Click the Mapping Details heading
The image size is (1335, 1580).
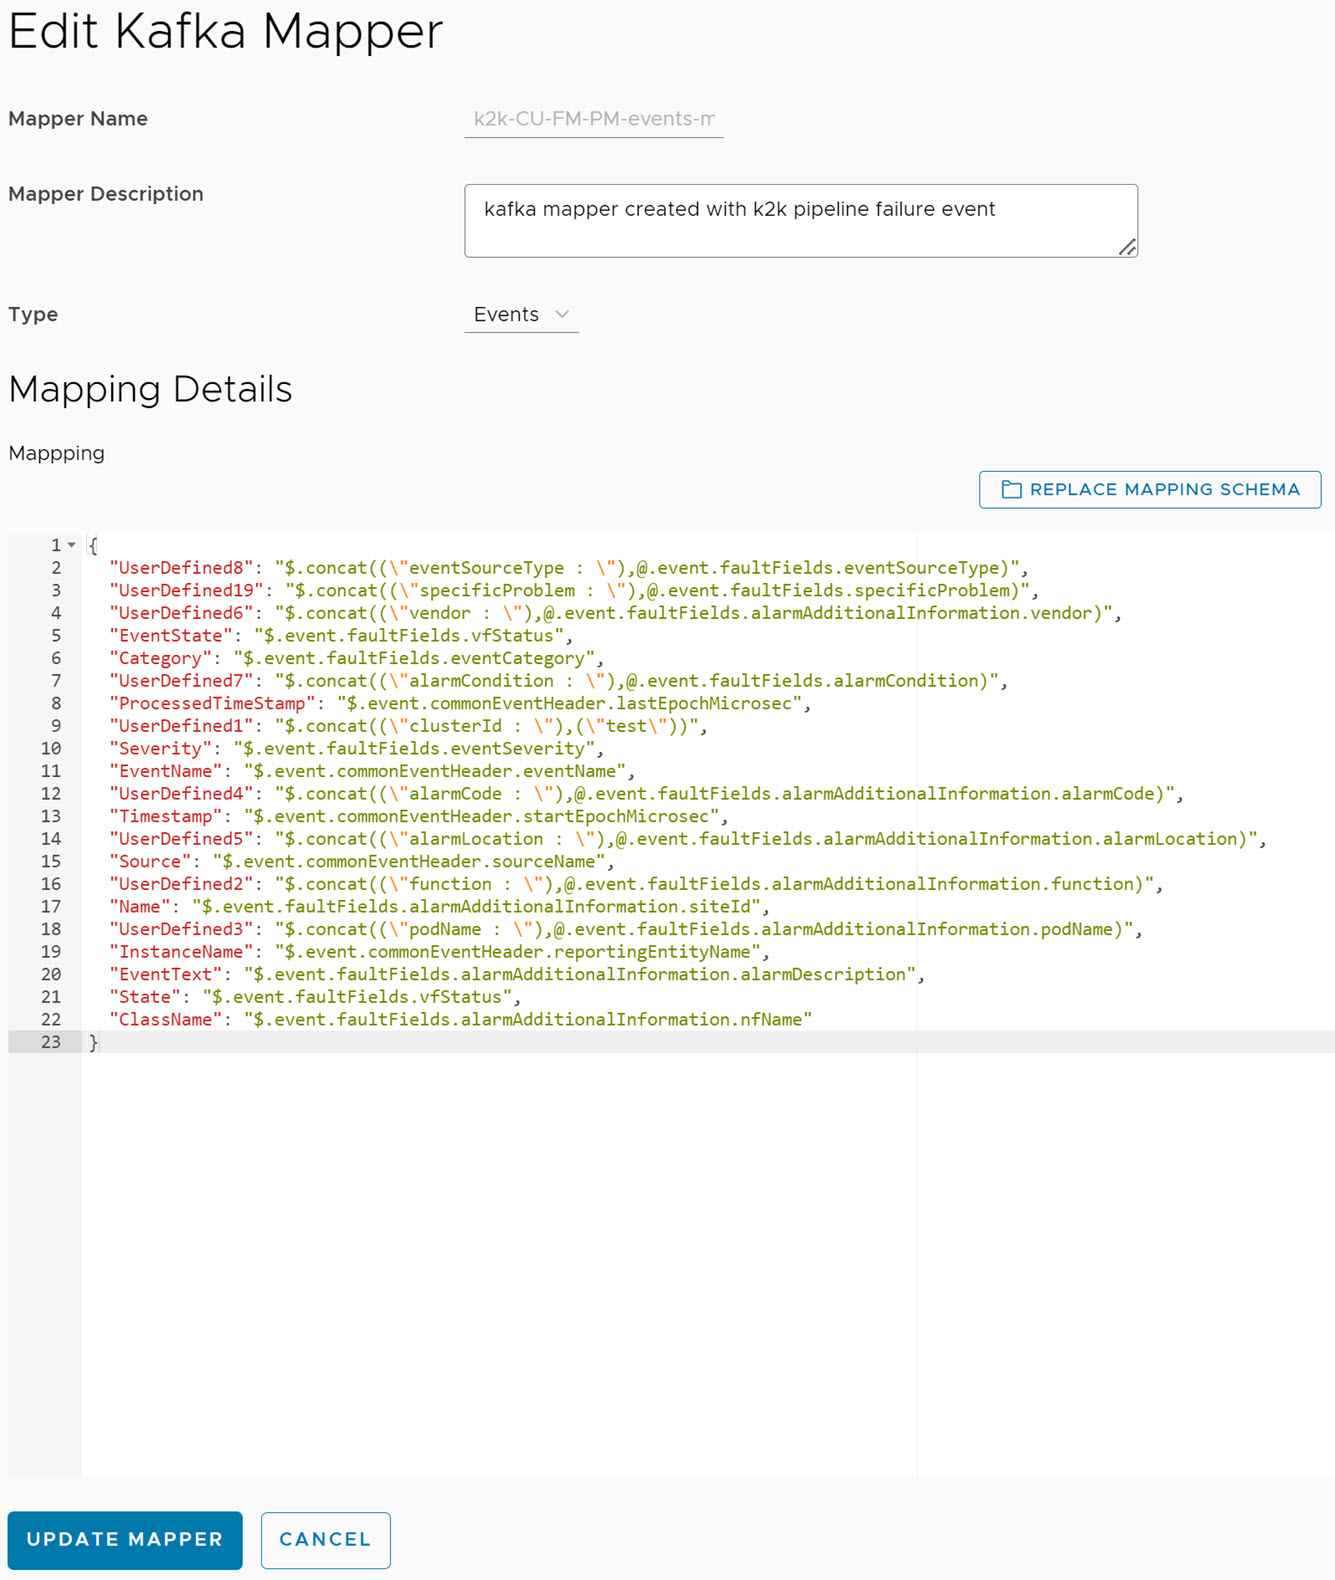[150, 389]
